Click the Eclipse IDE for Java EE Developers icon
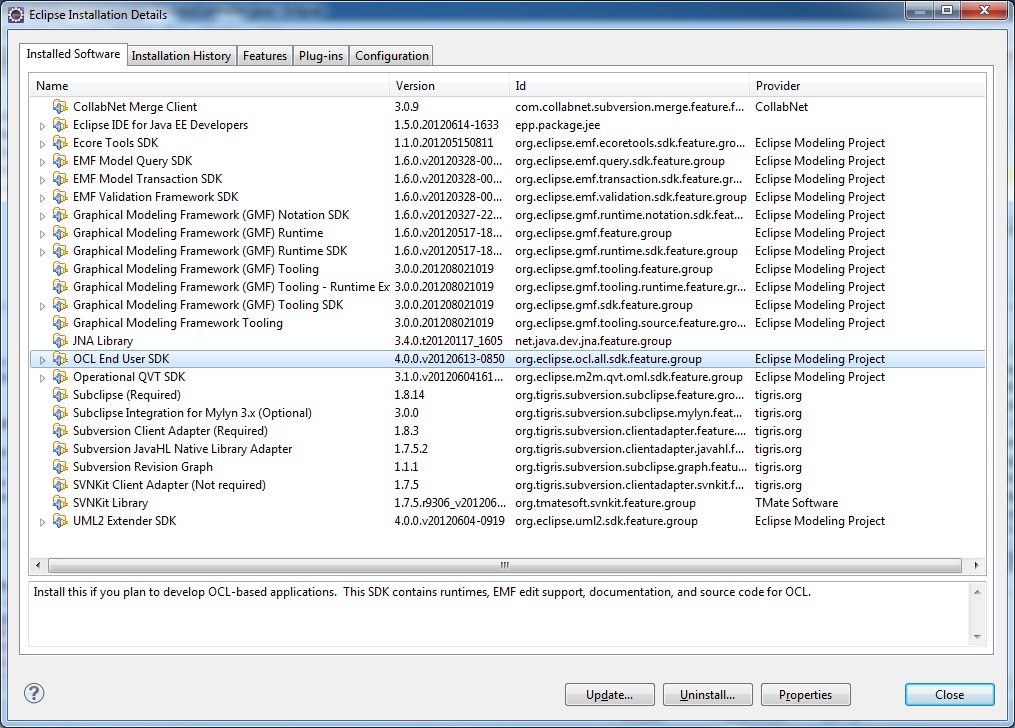1015x728 pixels. pos(60,125)
